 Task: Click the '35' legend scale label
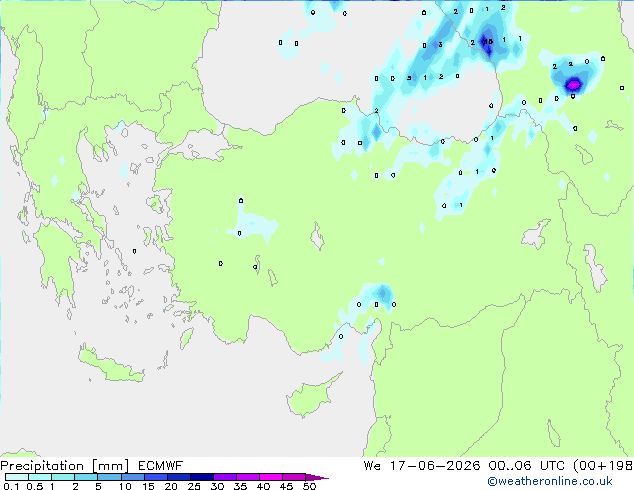pos(240,486)
